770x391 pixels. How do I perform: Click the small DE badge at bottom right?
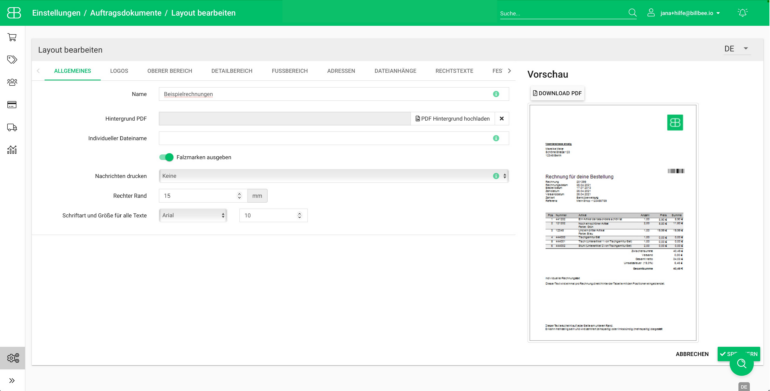pyautogui.click(x=743, y=387)
